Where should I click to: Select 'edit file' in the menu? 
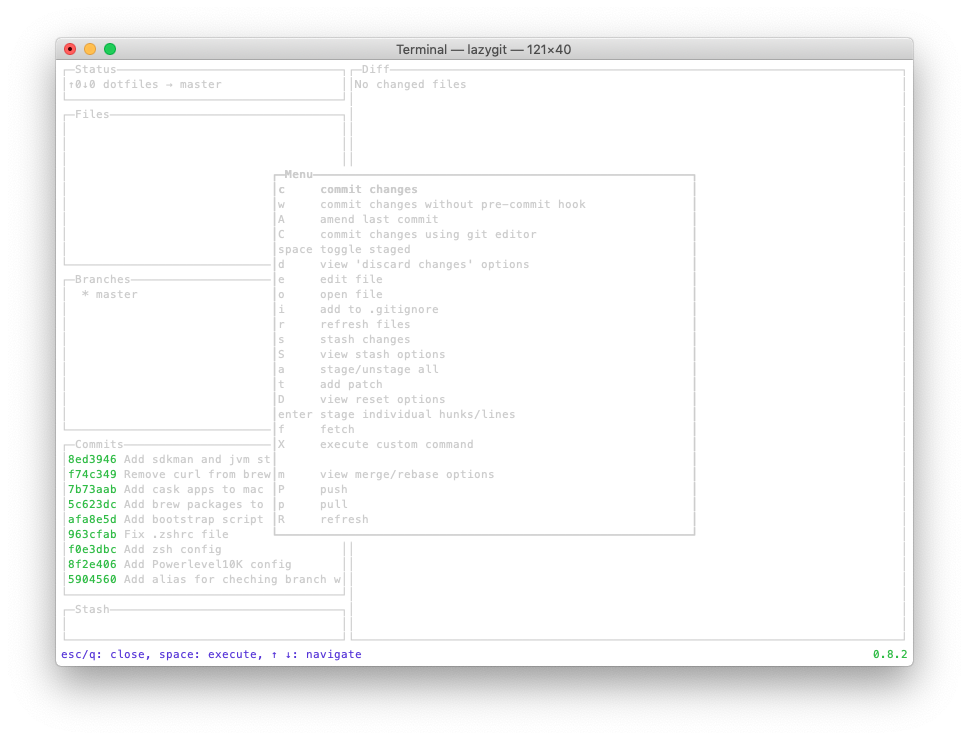484,279
